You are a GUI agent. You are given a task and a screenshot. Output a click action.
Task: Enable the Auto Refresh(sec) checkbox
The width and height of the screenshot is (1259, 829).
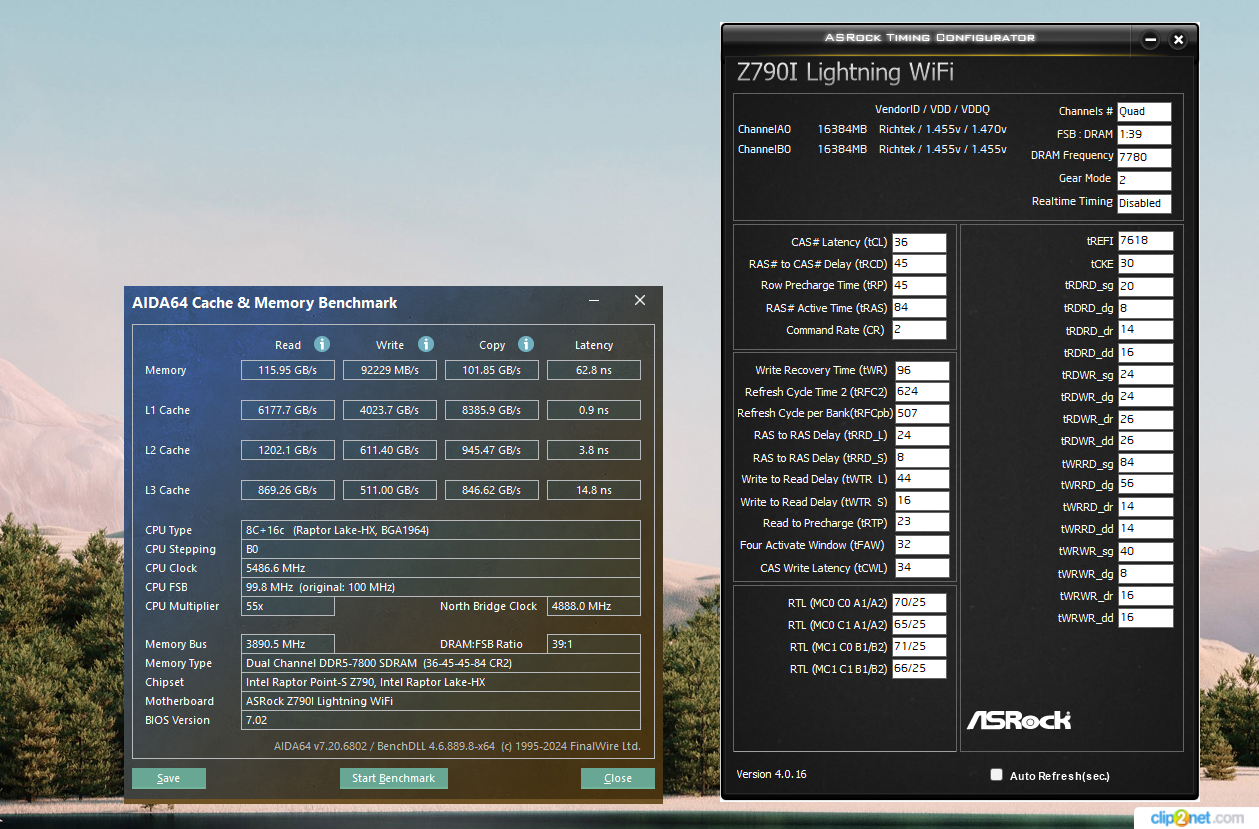pos(996,775)
